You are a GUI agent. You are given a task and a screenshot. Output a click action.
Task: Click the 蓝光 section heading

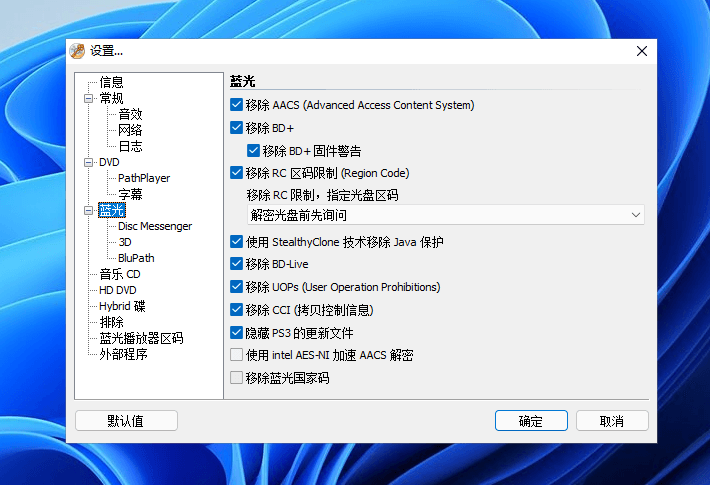(x=243, y=81)
